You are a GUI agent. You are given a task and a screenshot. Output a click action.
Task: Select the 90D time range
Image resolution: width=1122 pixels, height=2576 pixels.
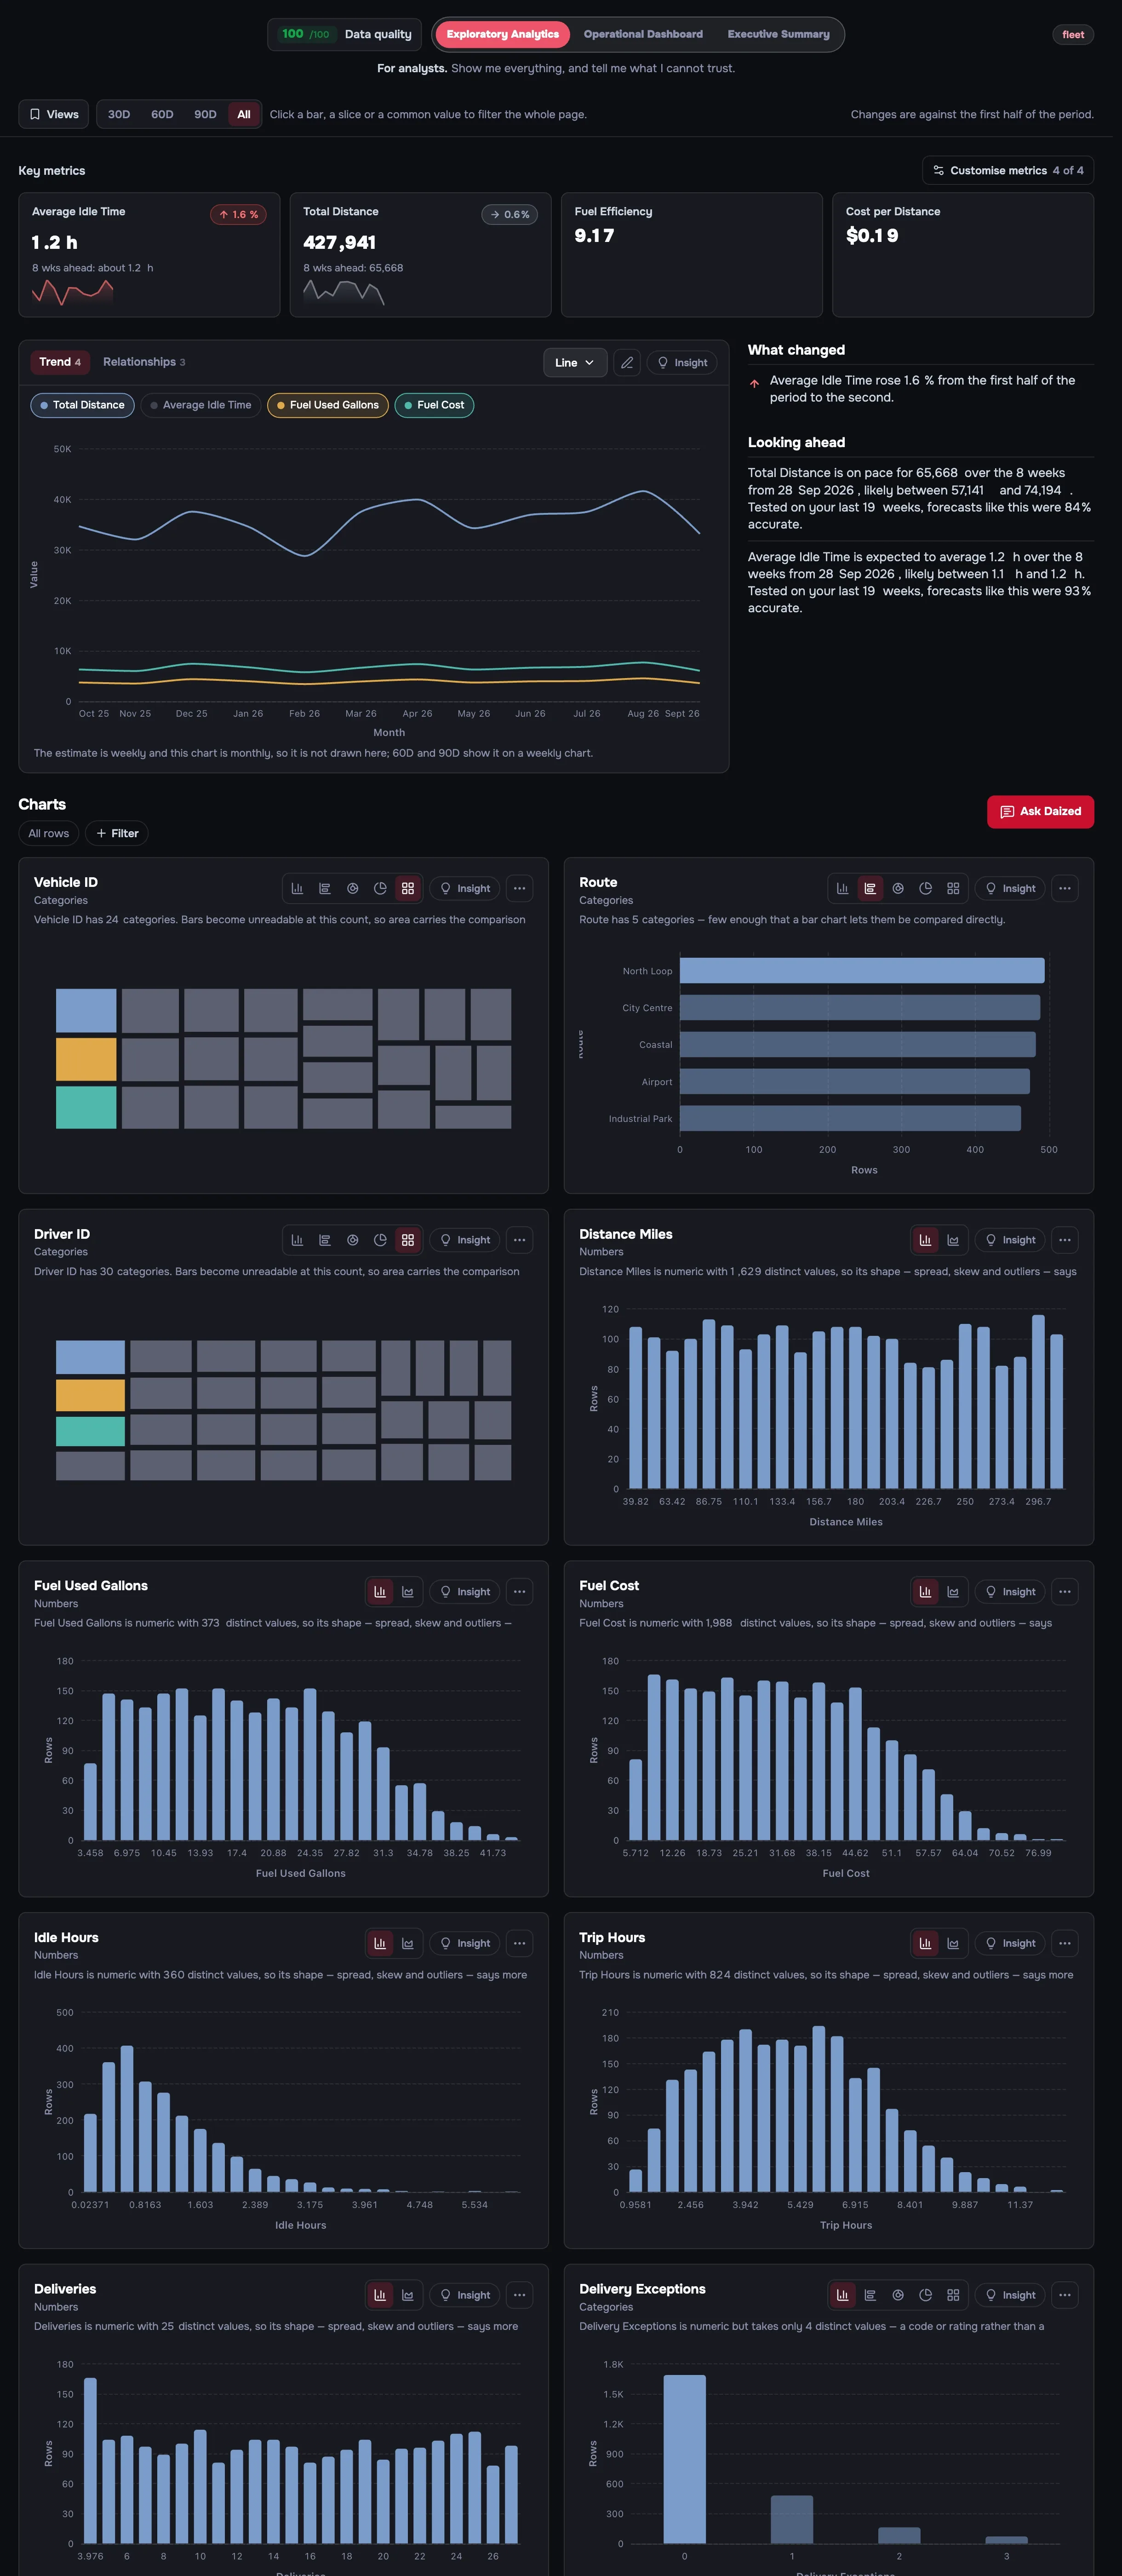point(205,114)
